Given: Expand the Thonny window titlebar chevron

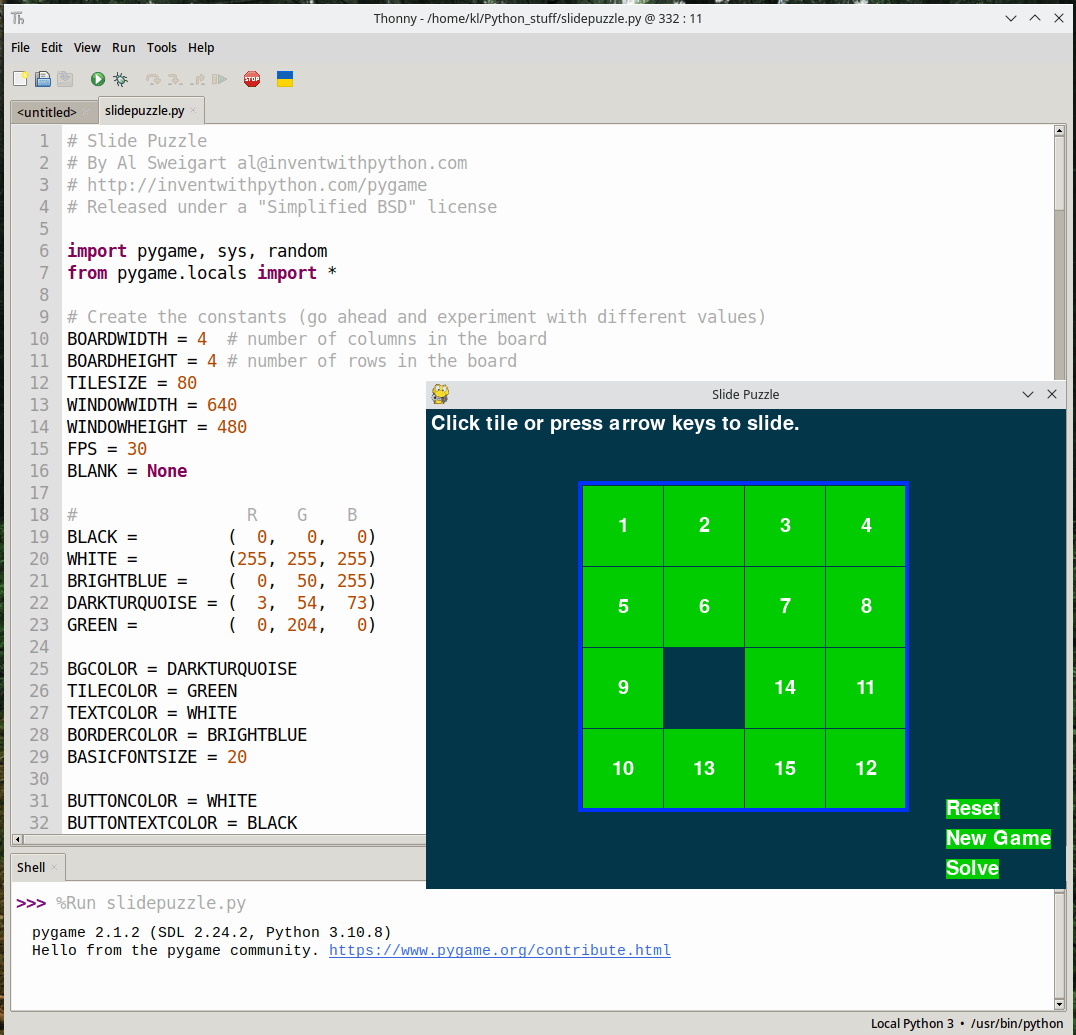Looking at the screenshot, I should point(1011,18).
